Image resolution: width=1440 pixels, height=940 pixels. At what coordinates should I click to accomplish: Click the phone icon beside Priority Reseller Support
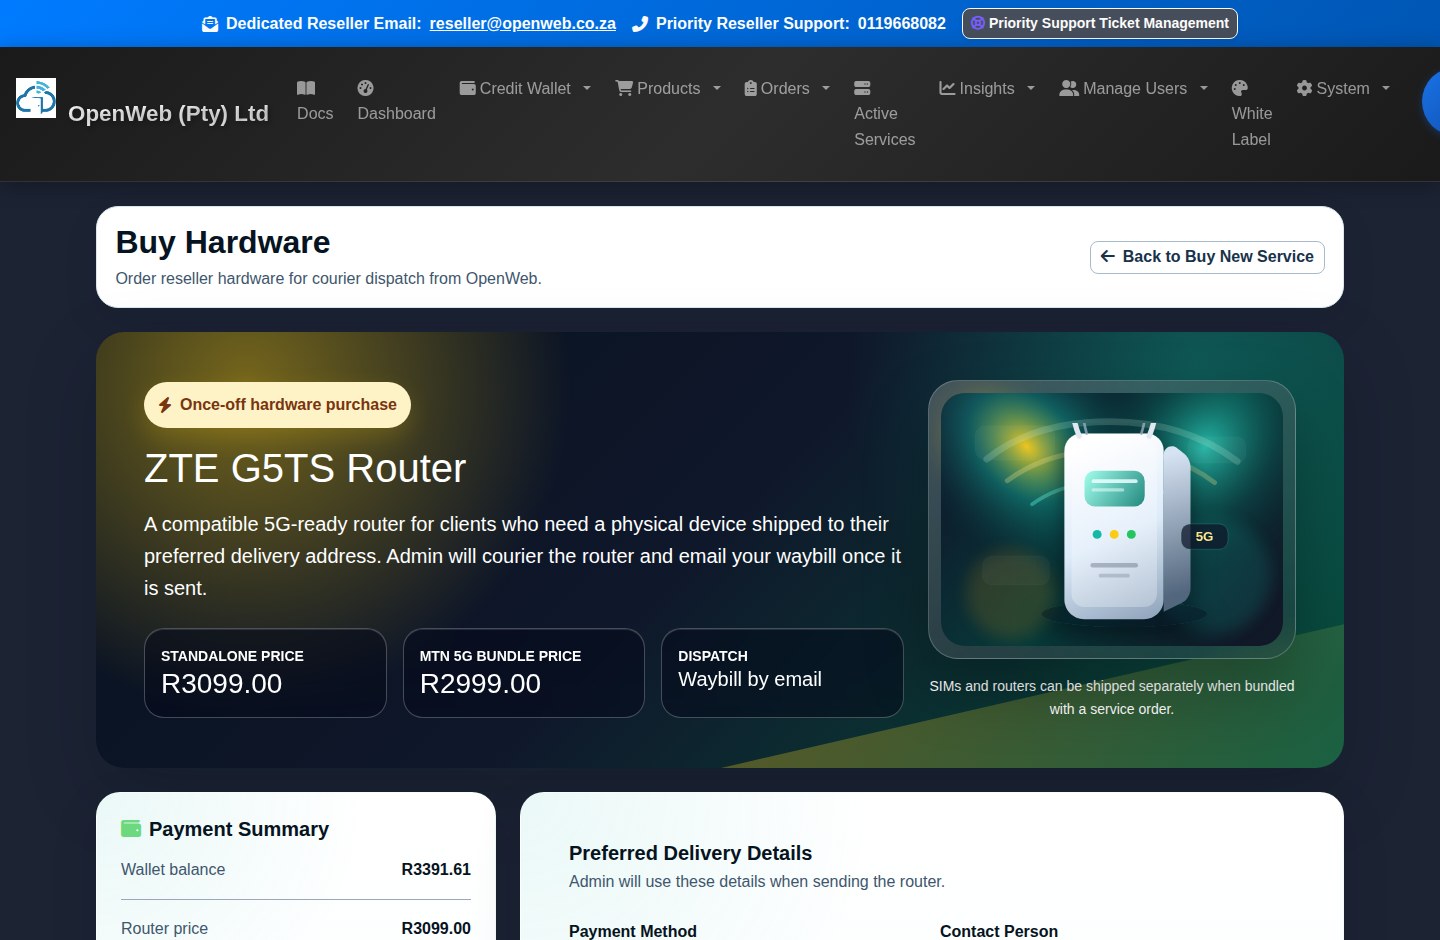coord(640,24)
